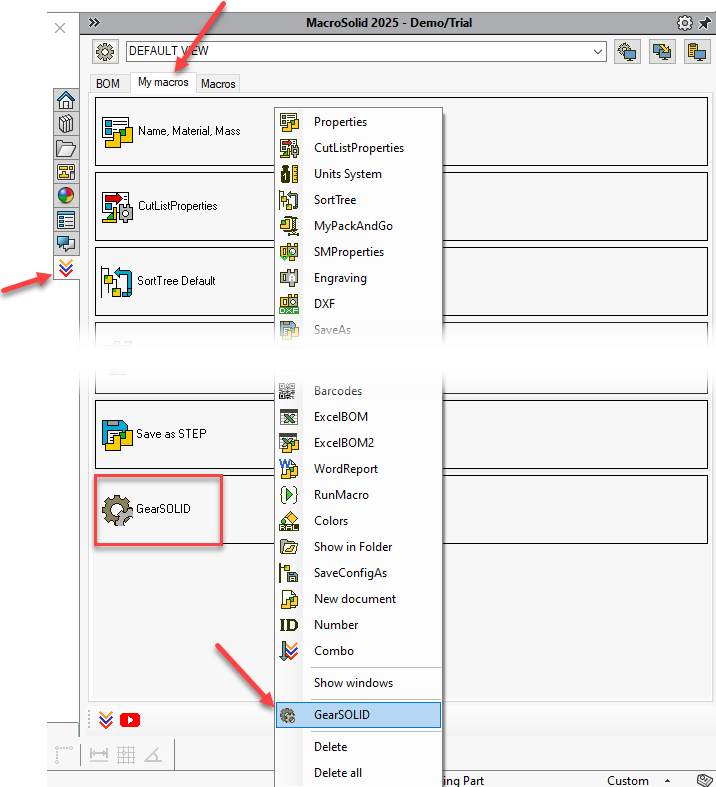This screenshot has height=787, width=716.
Task: Select the MacroSolid chevrons sidebar tab
Action: [x=66, y=268]
